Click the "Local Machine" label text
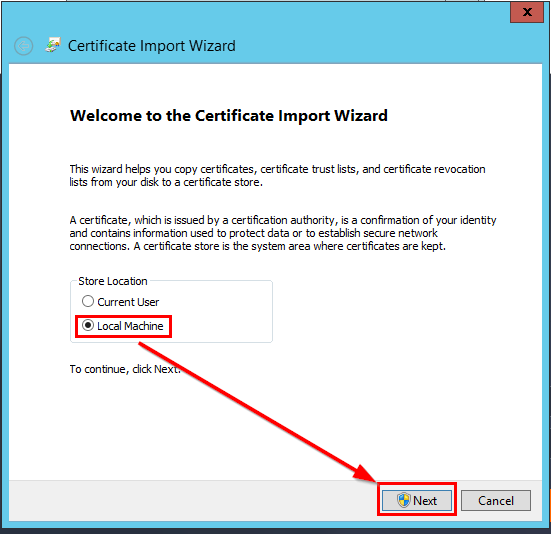 click(x=130, y=326)
